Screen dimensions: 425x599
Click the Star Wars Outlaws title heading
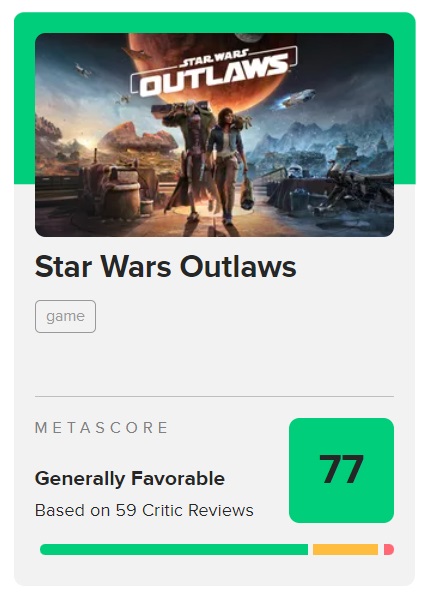coord(165,266)
